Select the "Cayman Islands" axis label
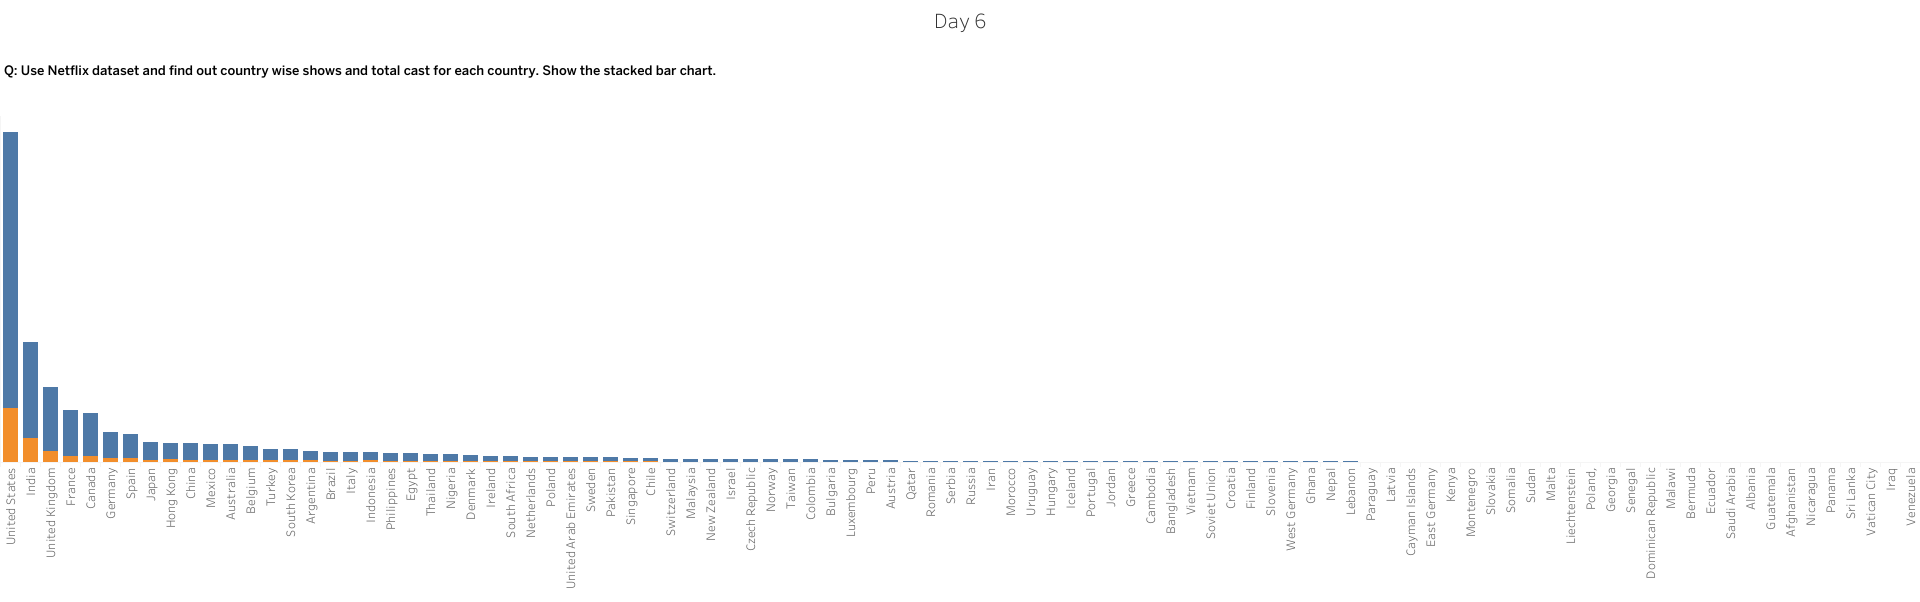This screenshot has height=602, width=1920. click(x=1411, y=511)
